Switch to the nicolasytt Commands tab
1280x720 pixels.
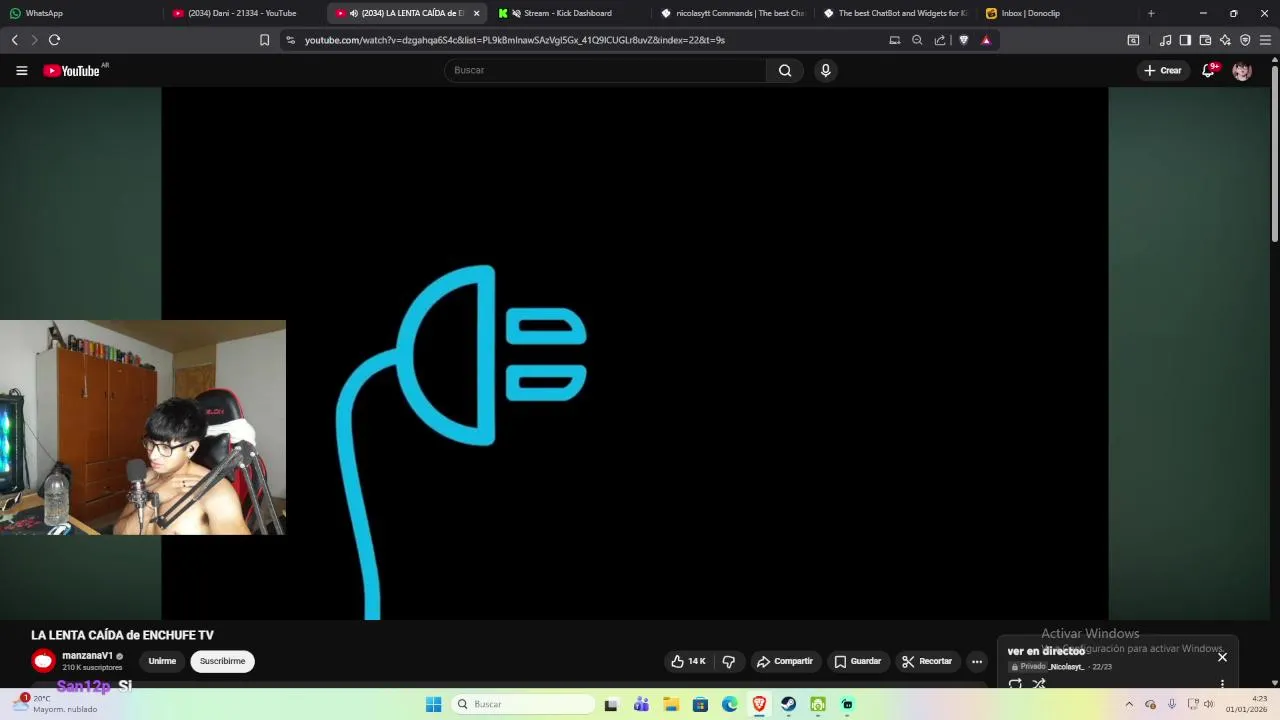click(733, 13)
